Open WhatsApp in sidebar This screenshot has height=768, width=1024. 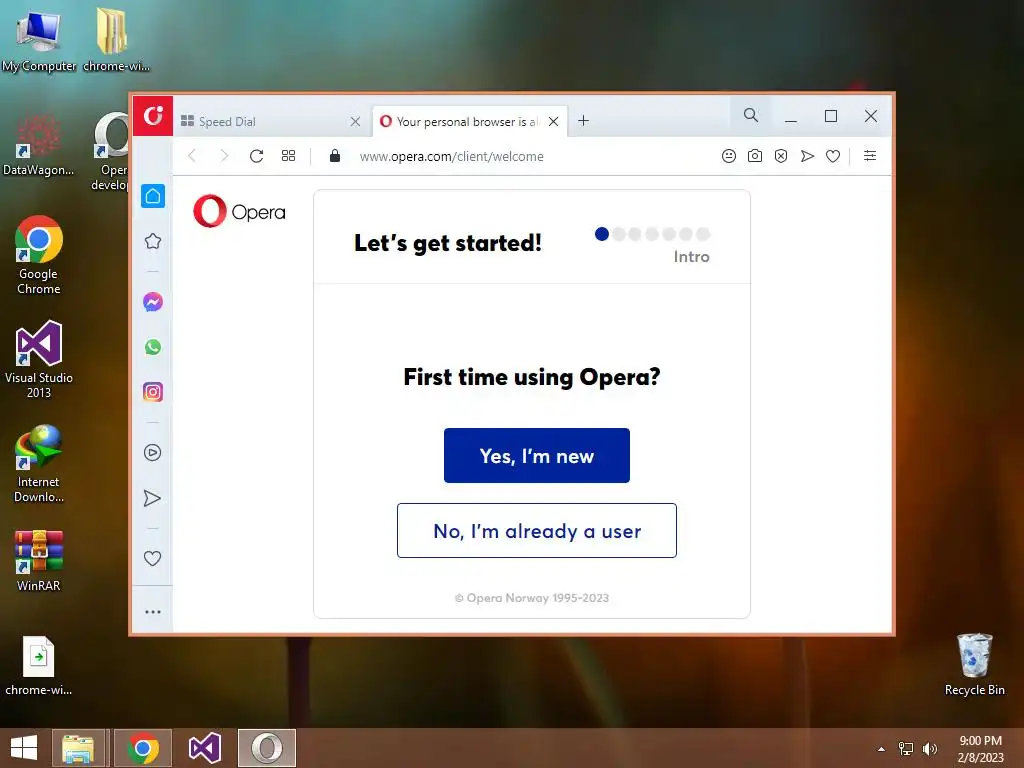pyautogui.click(x=153, y=347)
